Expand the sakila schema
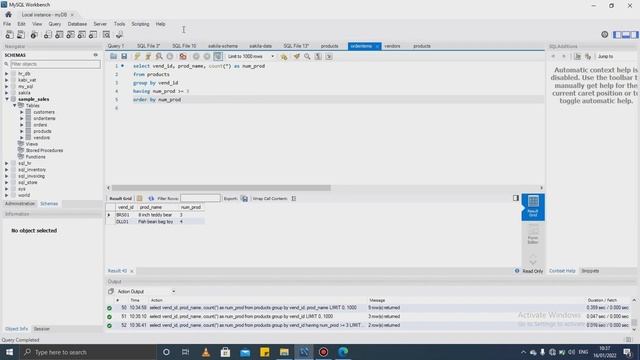The image size is (640, 360). click(x=7, y=93)
